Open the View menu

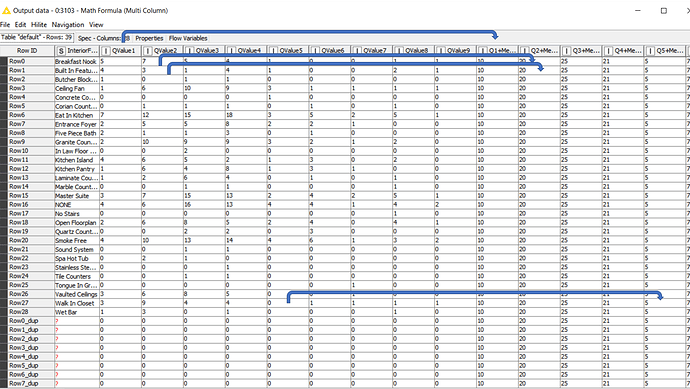[x=96, y=25]
